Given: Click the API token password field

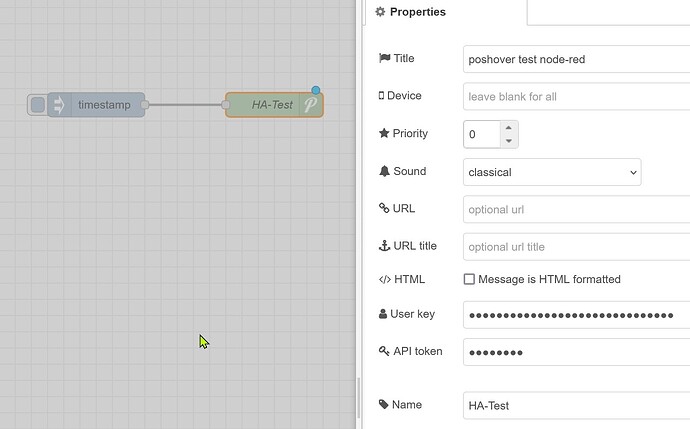Looking at the screenshot, I should click(576, 352).
